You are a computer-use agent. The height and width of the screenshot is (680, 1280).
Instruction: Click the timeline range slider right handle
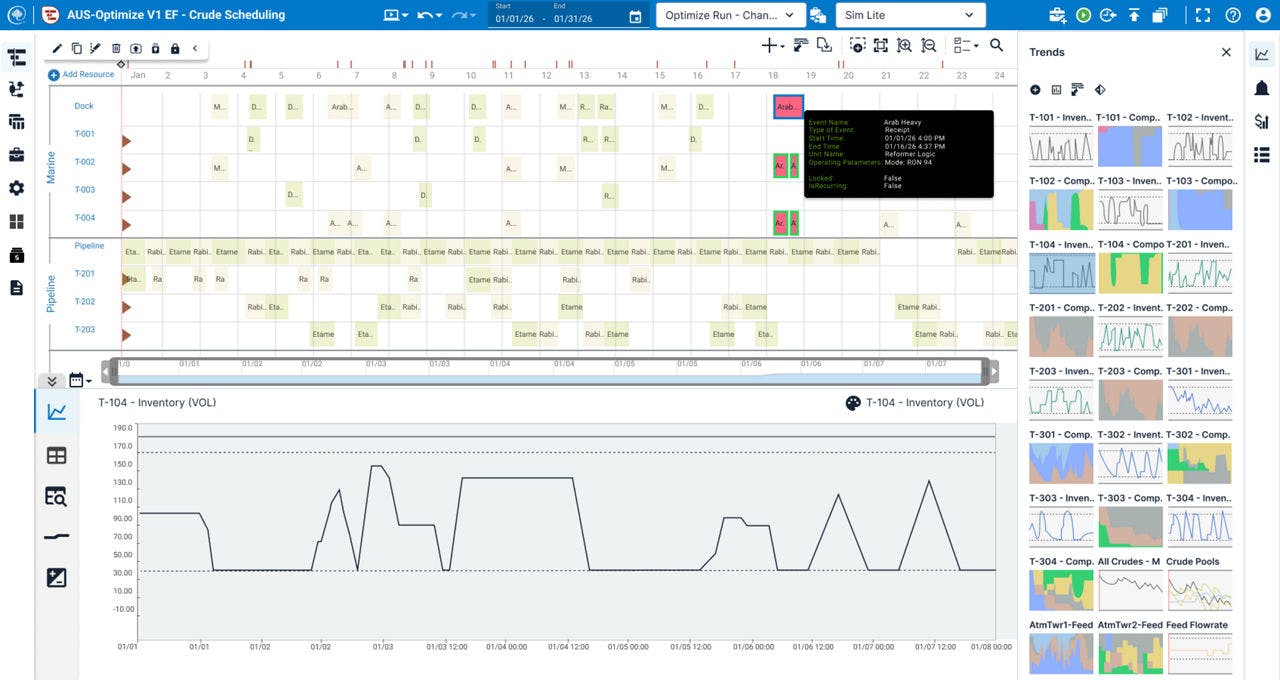985,370
